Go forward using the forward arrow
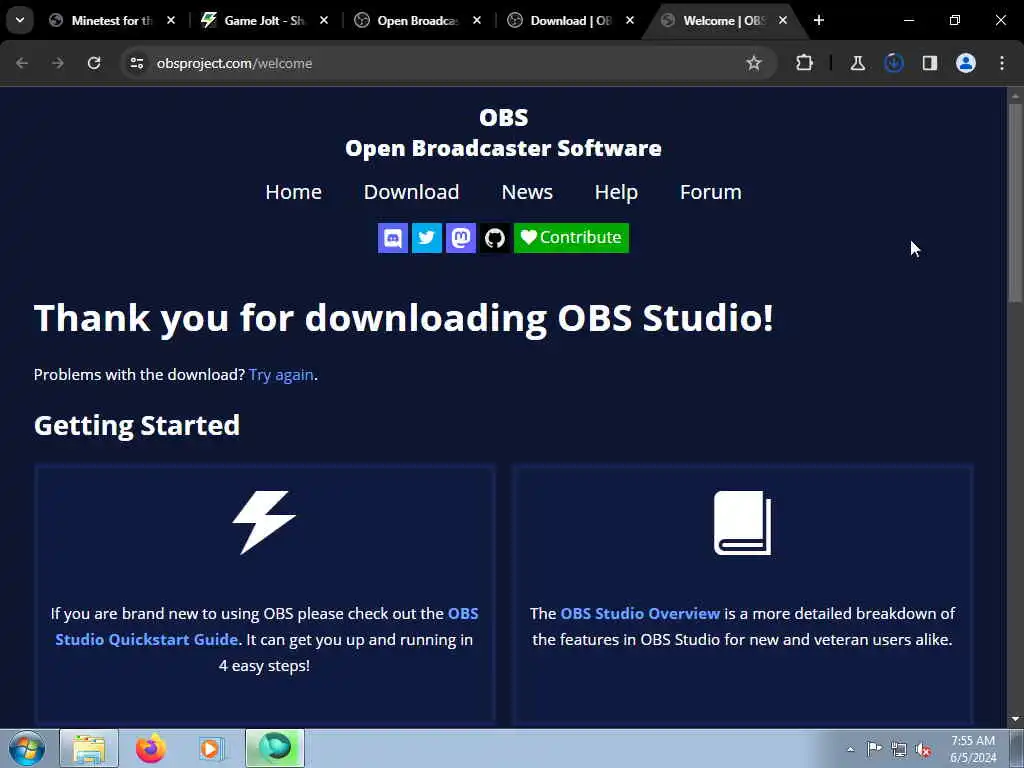 click(x=58, y=63)
